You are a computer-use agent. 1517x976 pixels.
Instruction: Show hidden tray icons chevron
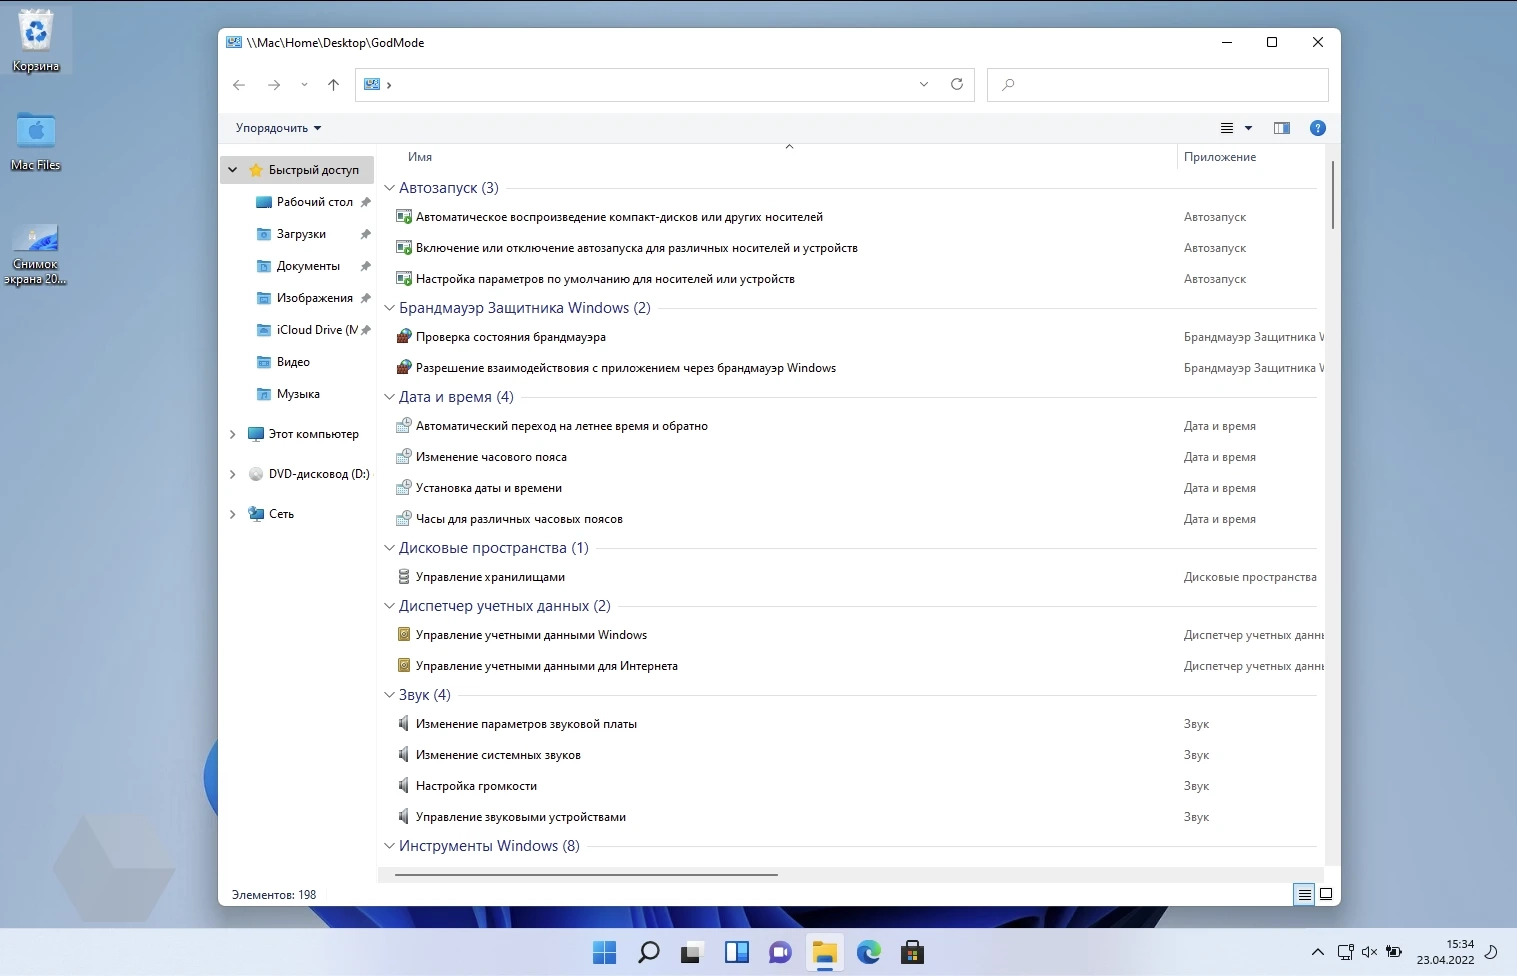point(1318,952)
